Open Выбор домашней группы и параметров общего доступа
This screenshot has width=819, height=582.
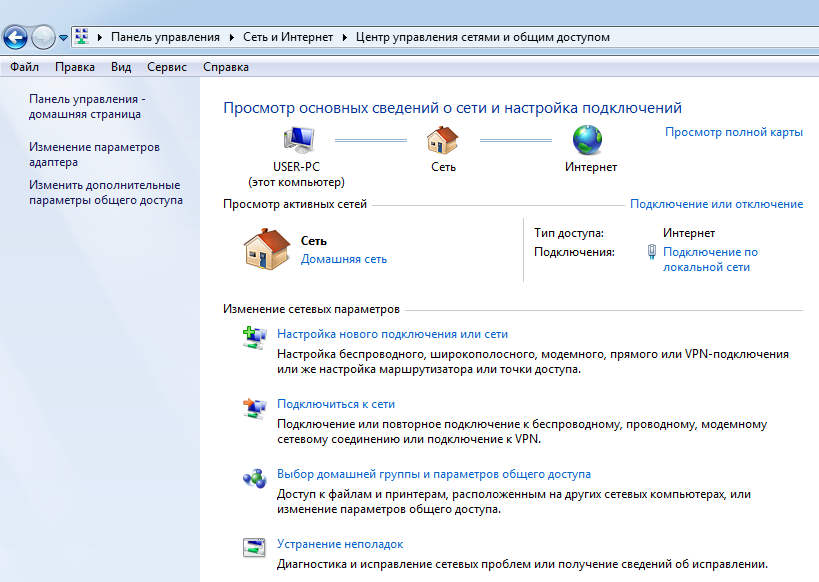(434, 474)
